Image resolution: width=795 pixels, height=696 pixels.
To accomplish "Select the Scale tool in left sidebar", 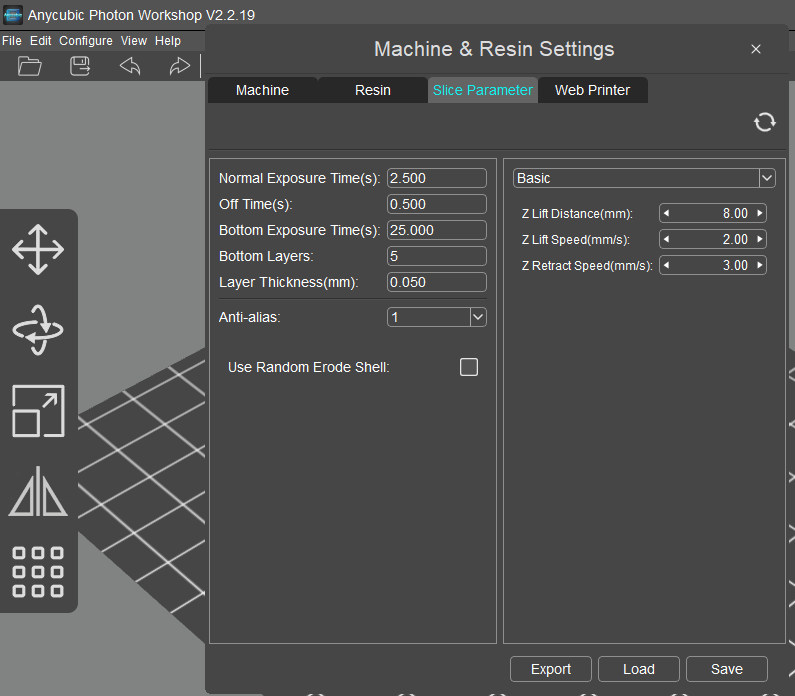I will pos(38,411).
